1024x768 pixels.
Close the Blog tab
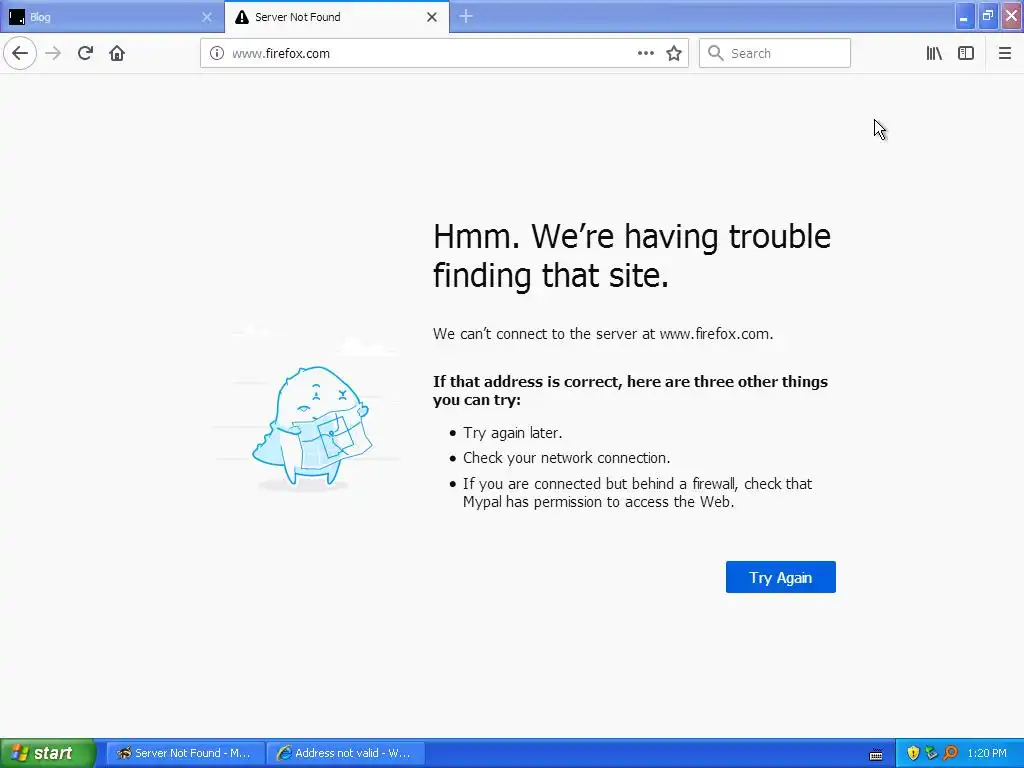click(207, 18)
